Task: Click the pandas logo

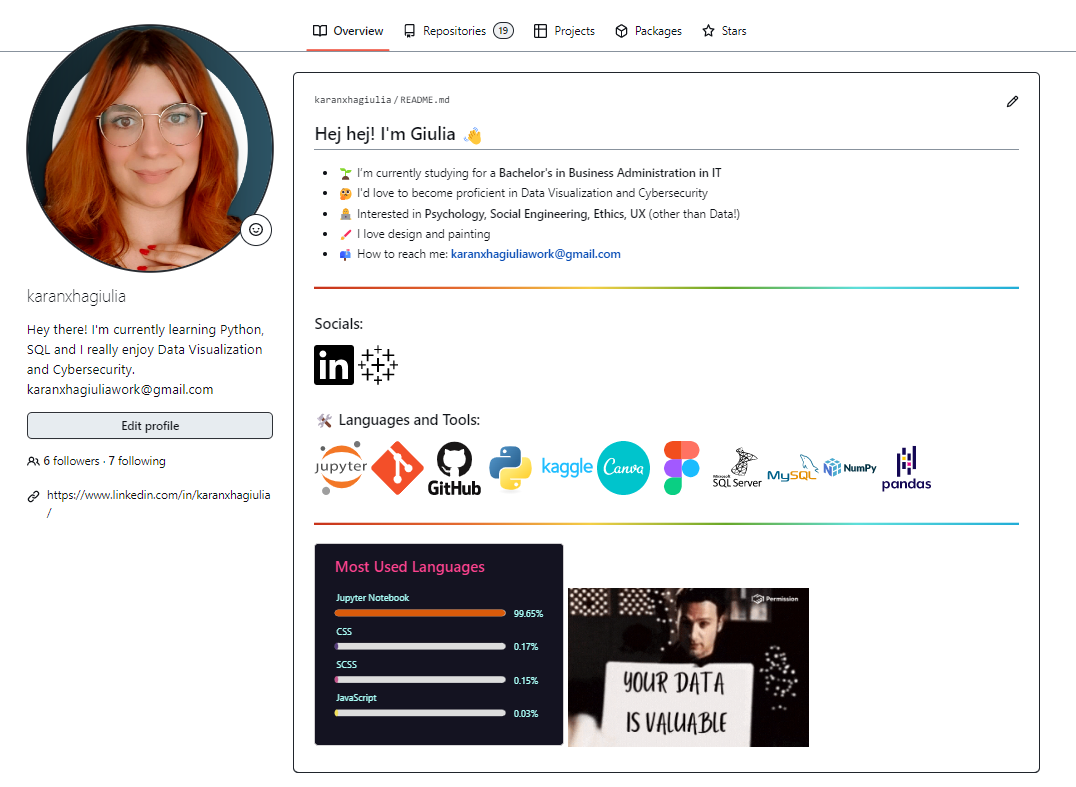Action: click(907, 469)
